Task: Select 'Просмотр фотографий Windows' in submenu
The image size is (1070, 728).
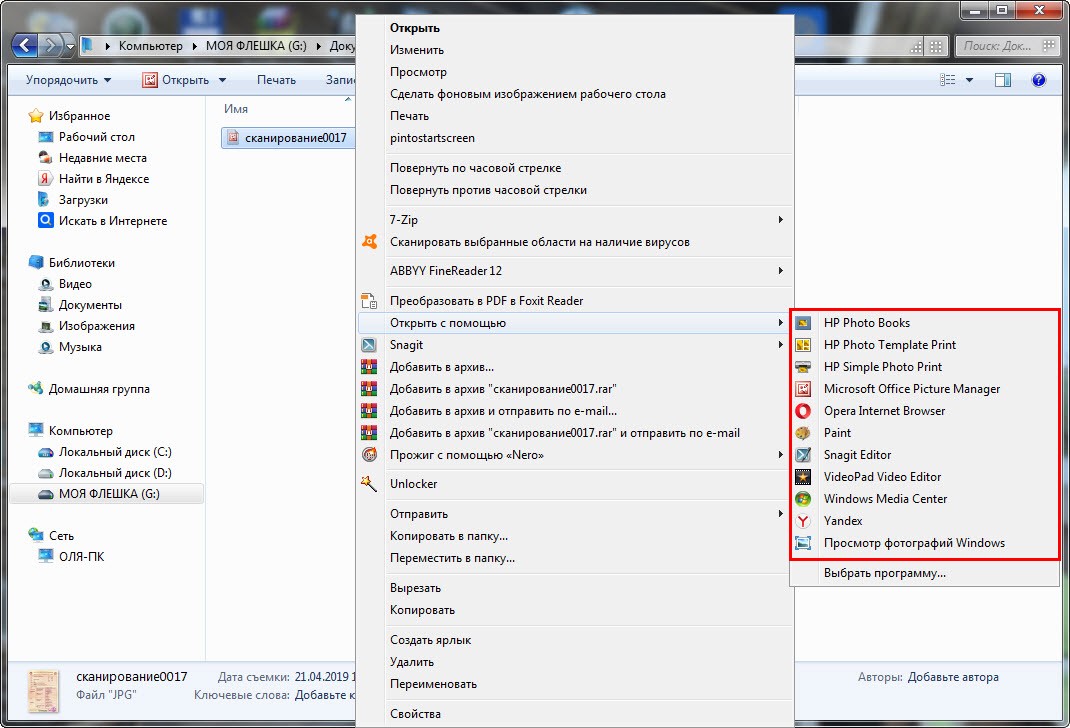Action: 914,543
